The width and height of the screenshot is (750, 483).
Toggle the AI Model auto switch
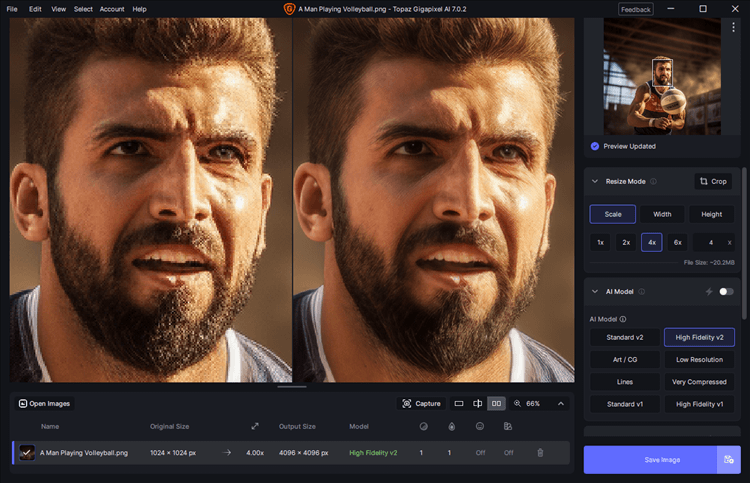coord(726,292)
